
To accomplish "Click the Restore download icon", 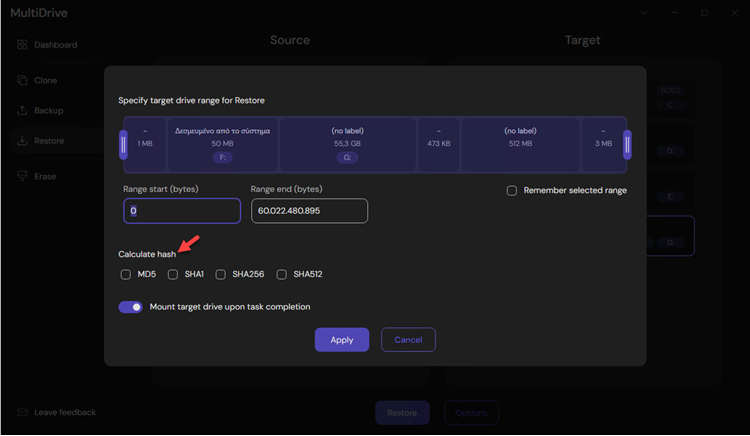I will click(22, 141).
